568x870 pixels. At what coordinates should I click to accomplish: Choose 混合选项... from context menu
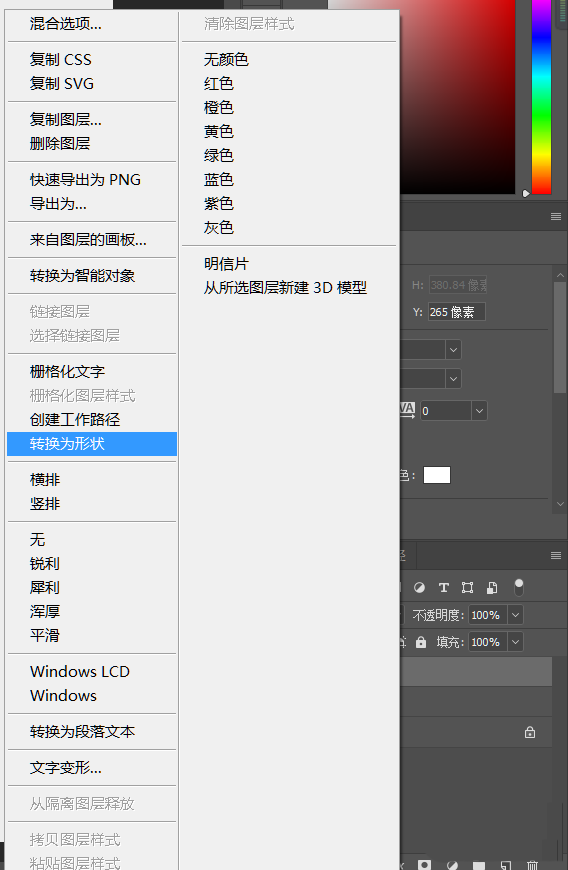[65, 24]
